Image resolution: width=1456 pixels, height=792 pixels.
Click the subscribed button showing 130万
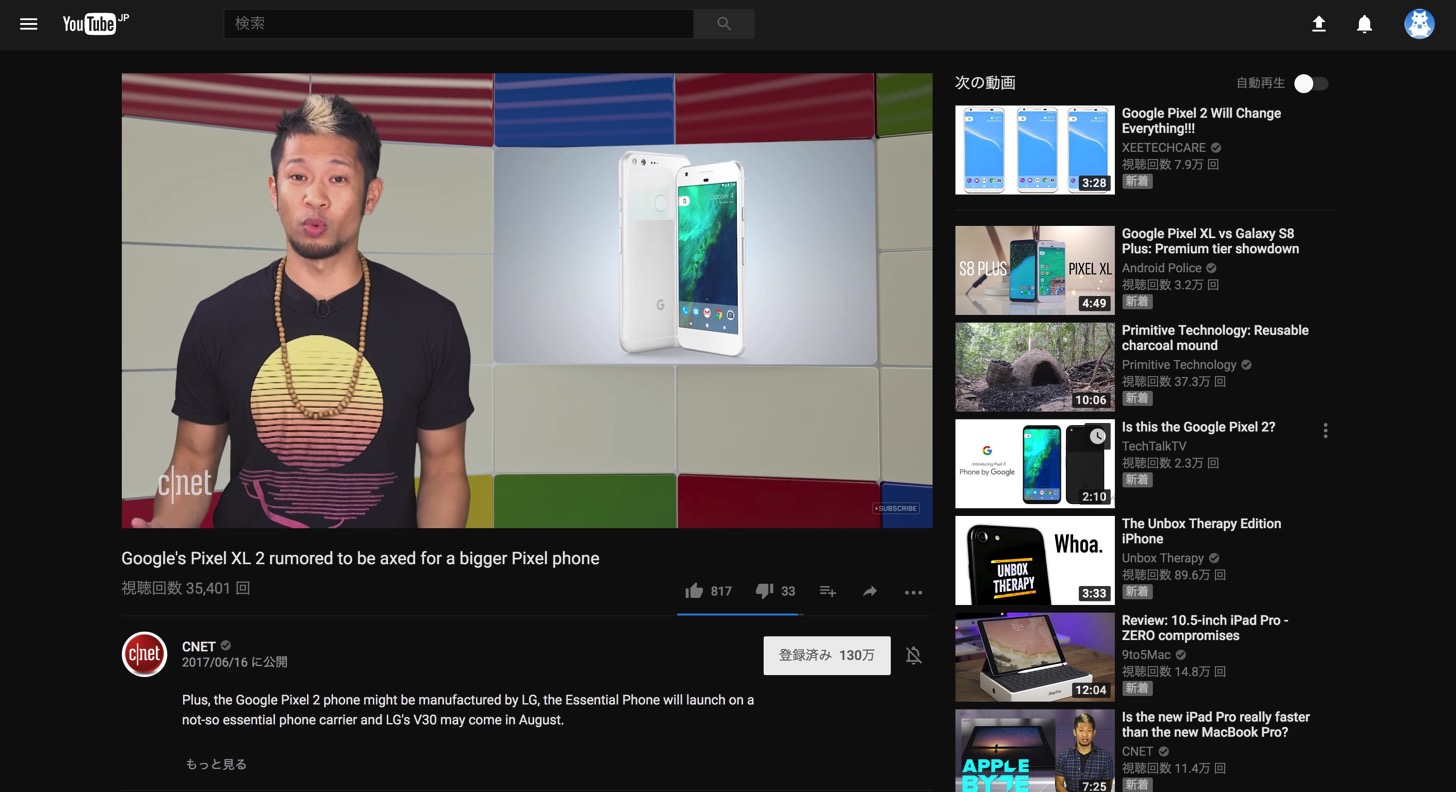pos(827,655)
